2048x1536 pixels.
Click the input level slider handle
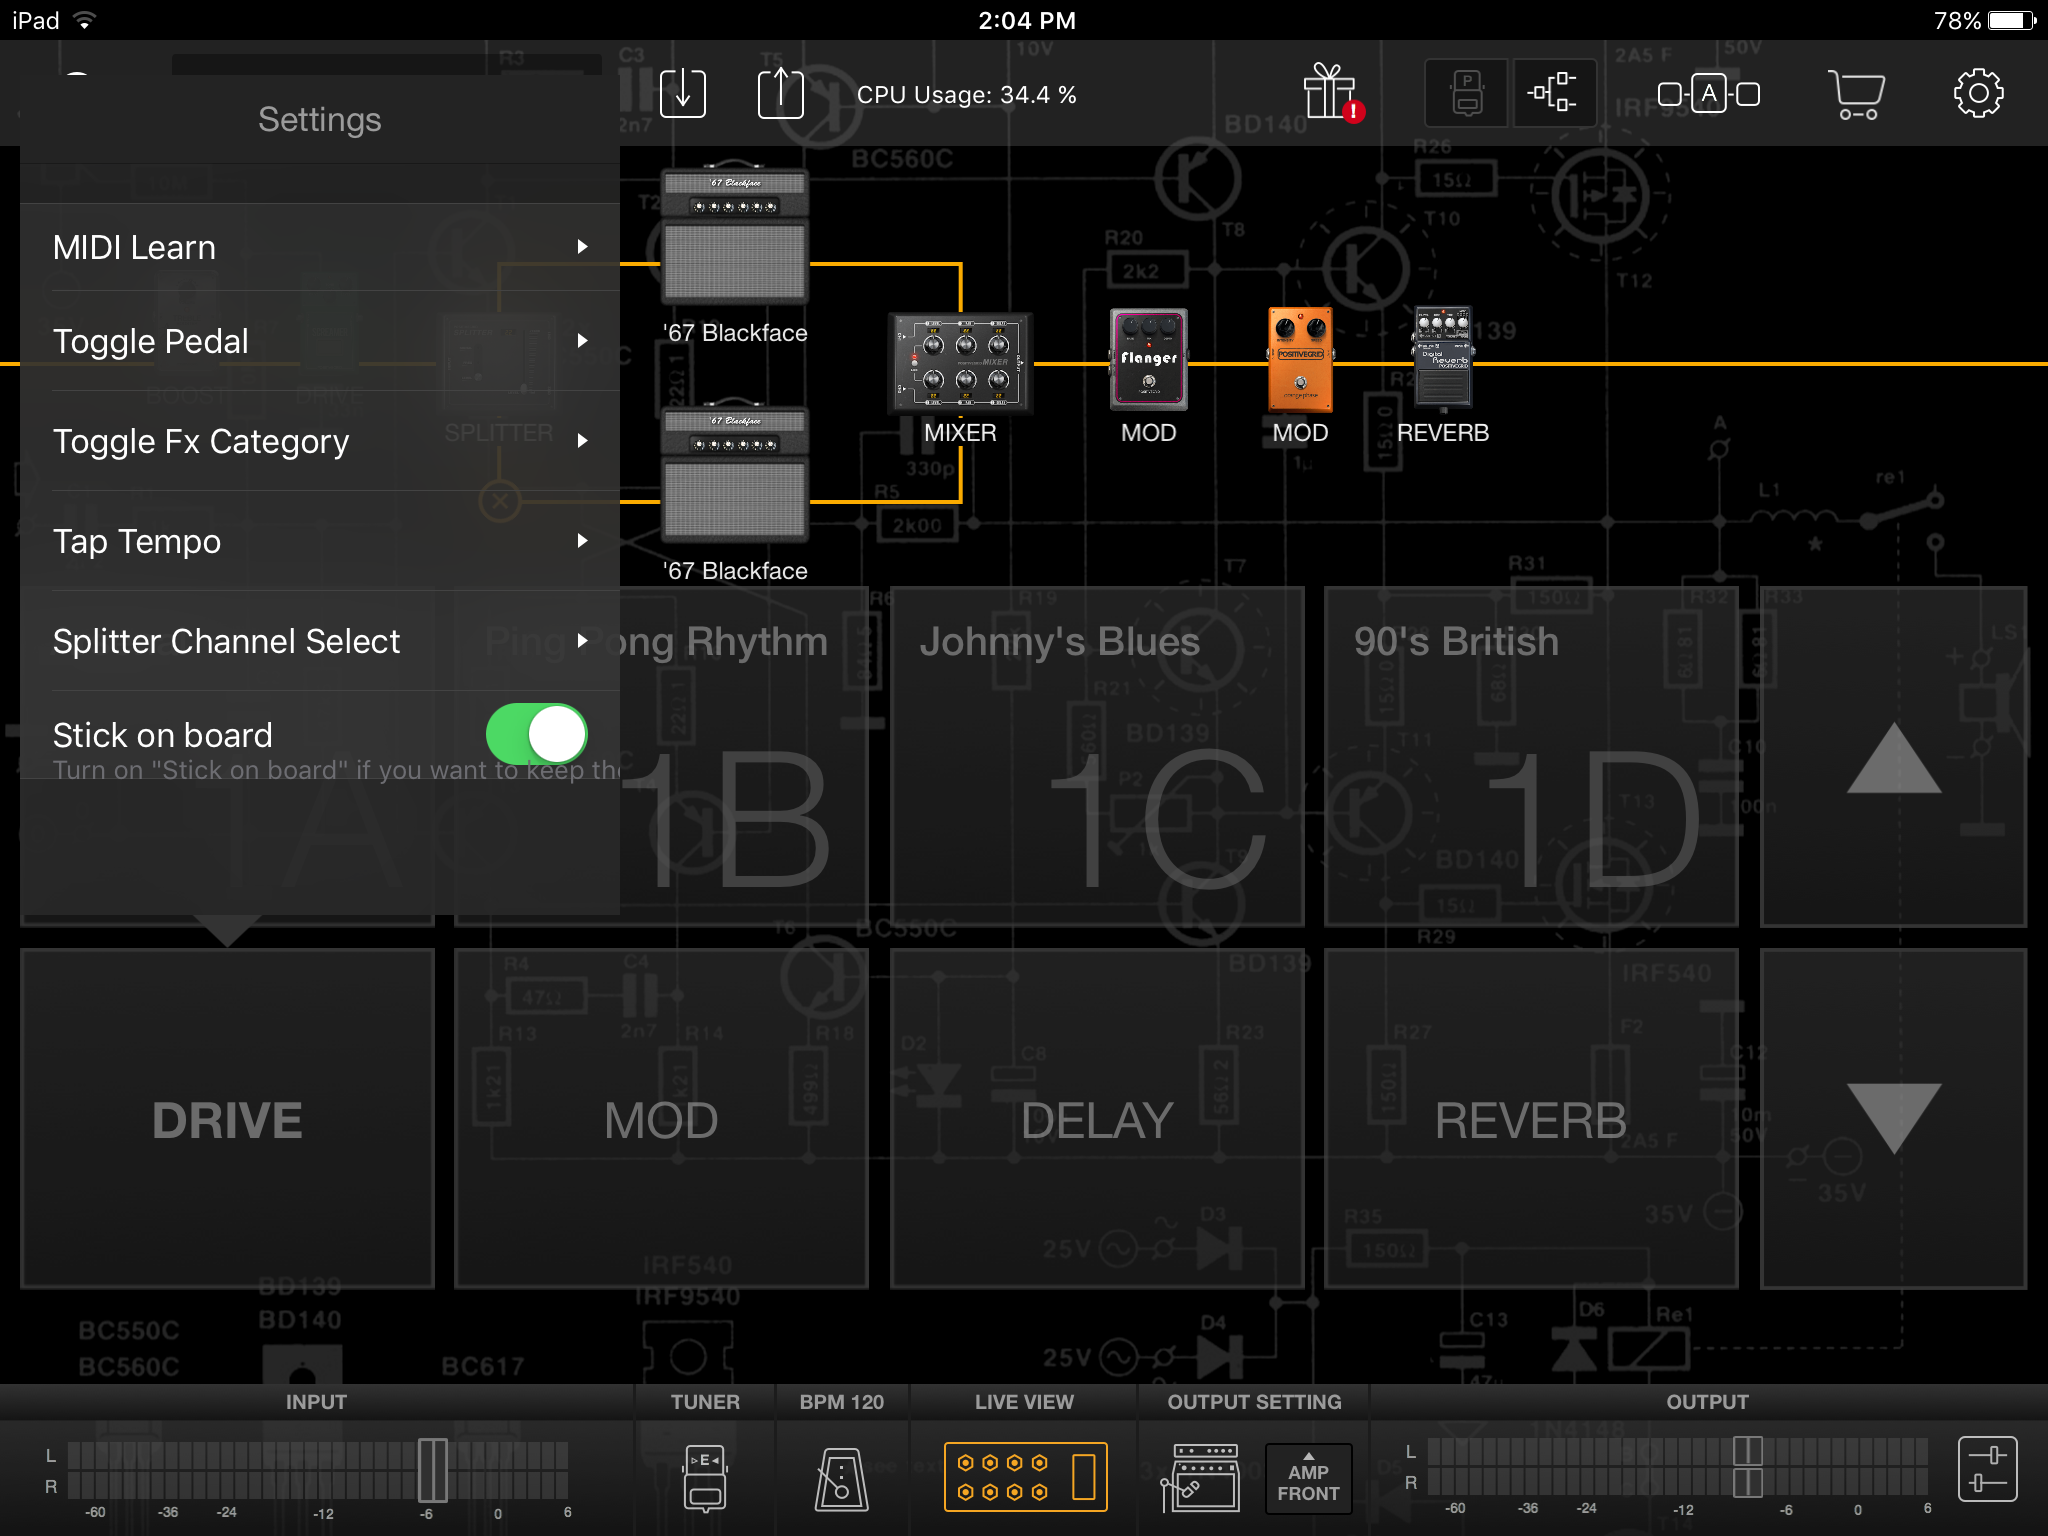coord(432,1470)
